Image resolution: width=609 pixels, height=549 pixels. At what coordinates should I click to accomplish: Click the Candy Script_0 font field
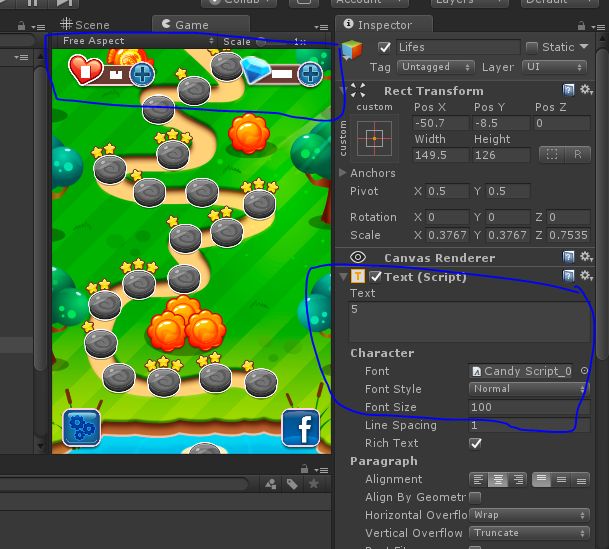520,371
